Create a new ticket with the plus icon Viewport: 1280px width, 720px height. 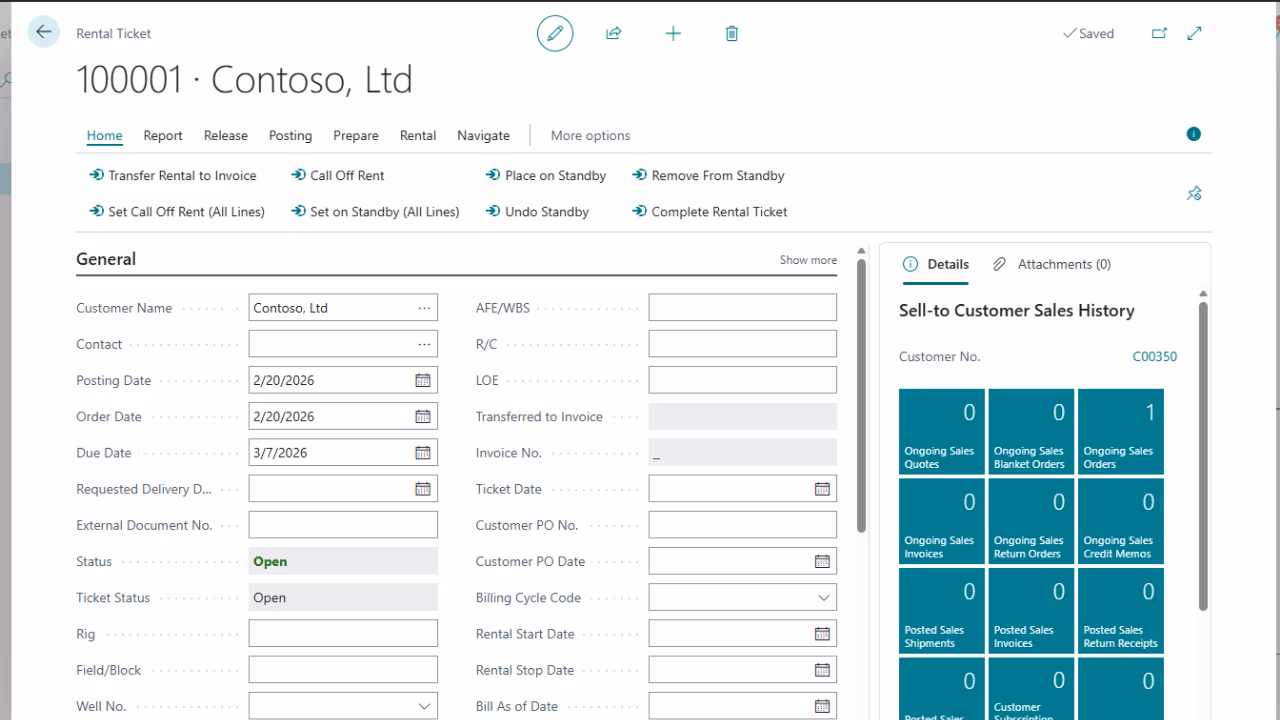pyautogui.click(x=673, y=33)
